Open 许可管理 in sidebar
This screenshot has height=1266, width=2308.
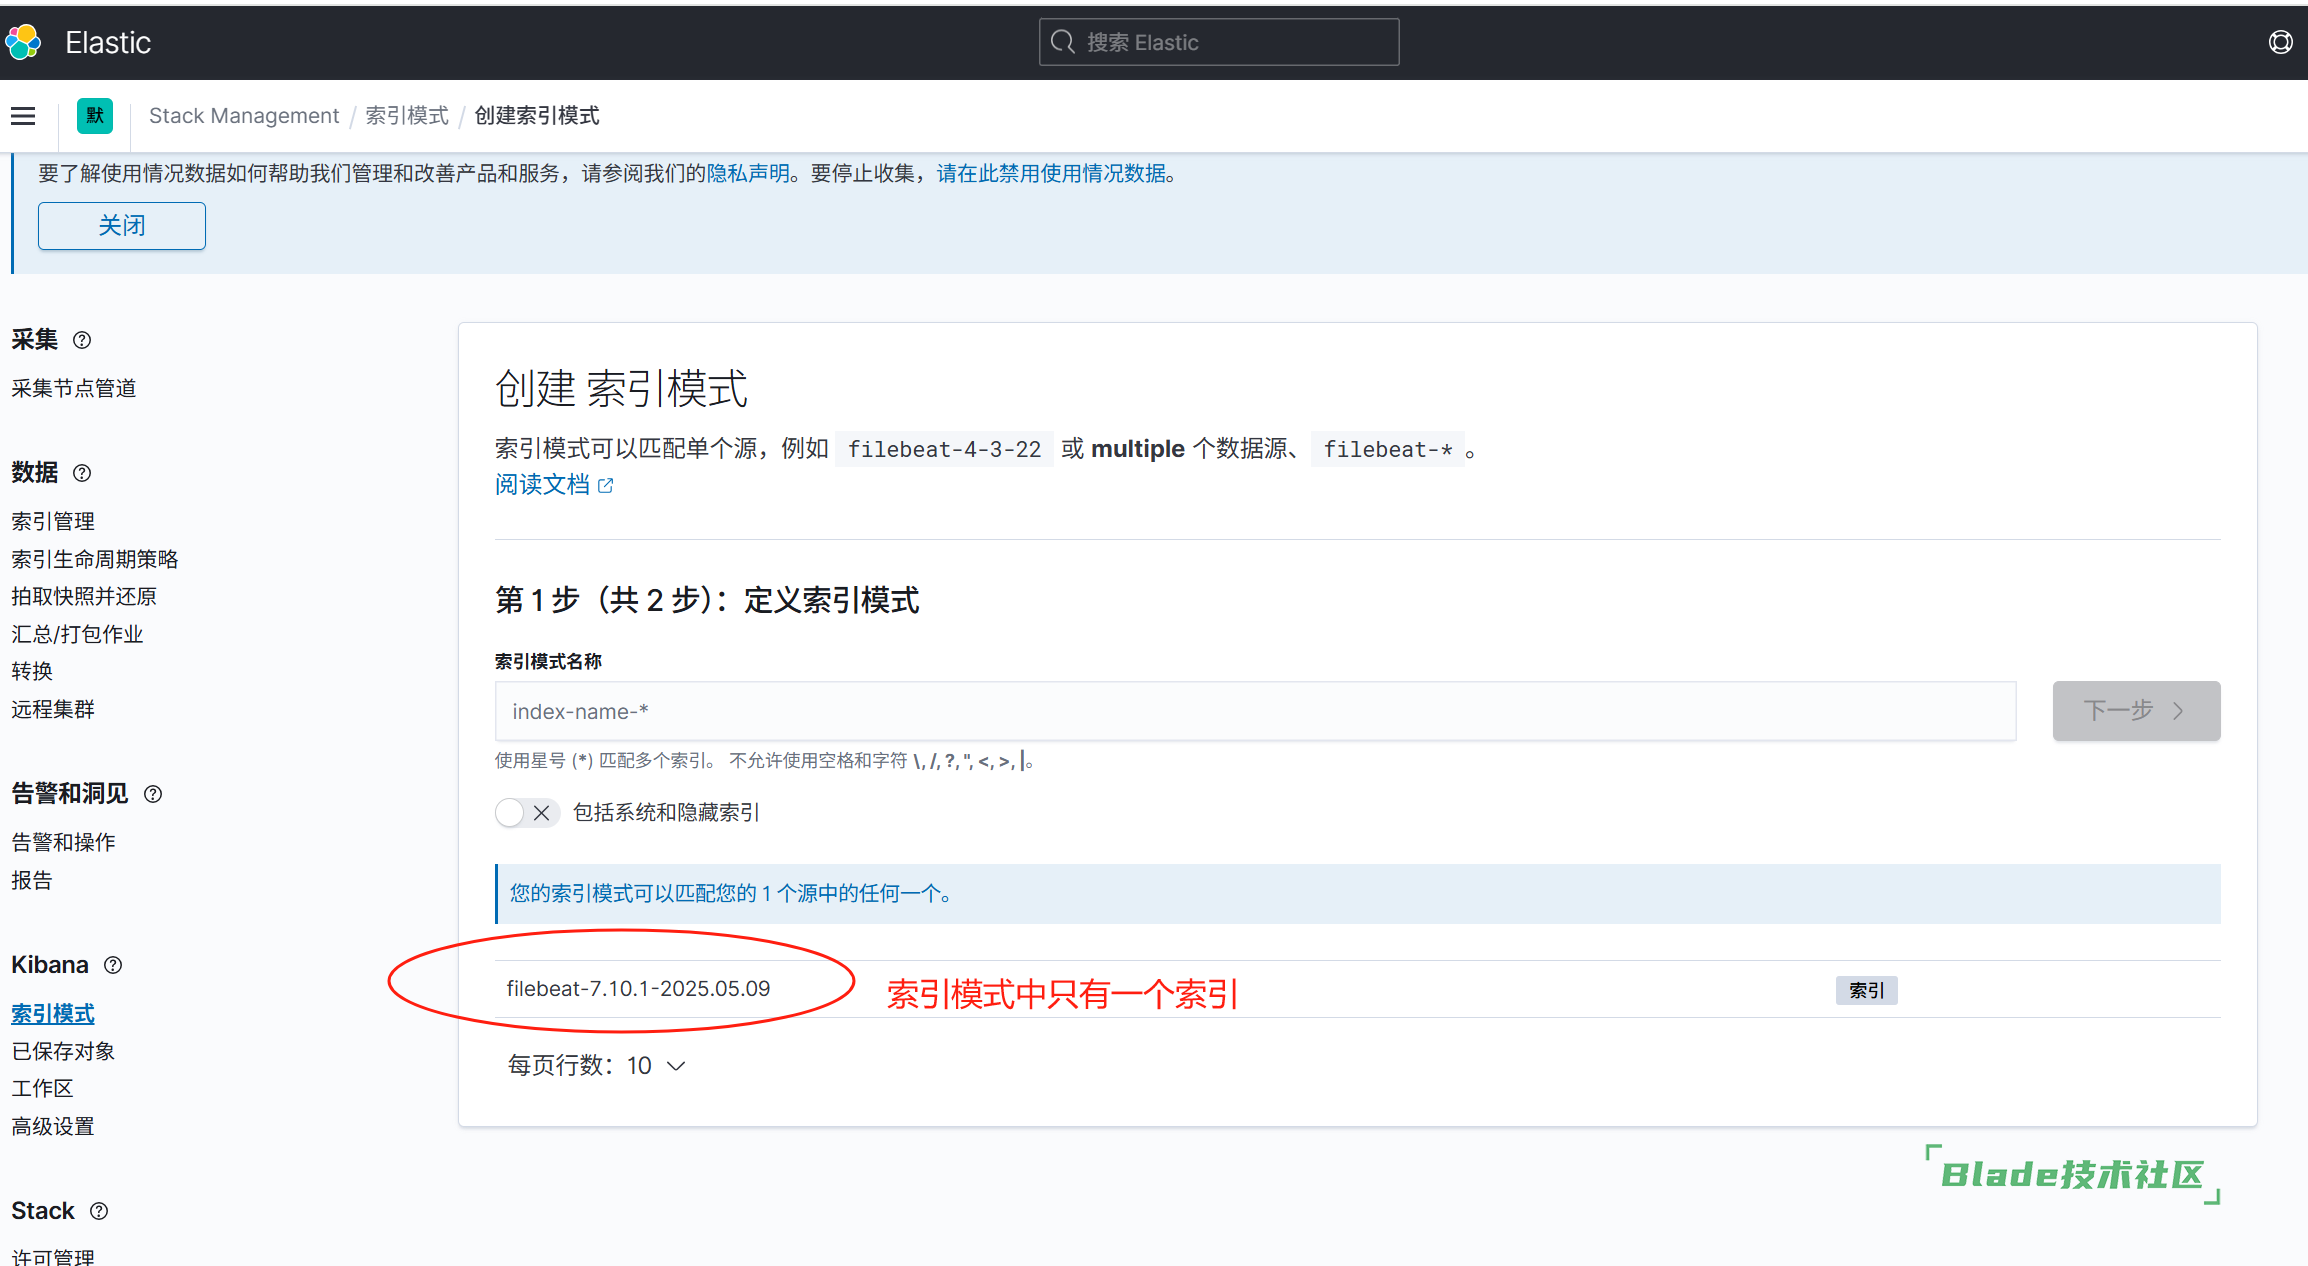53,1257
